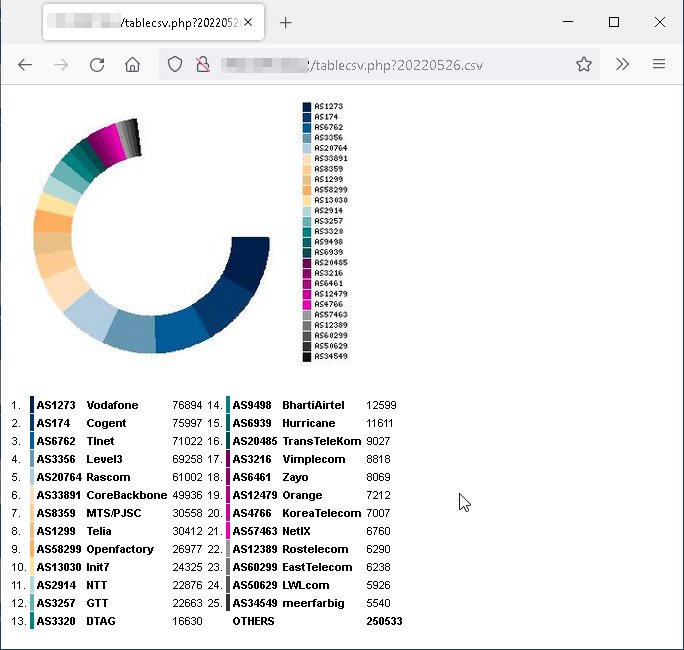Screen dimensions: 684x650
Task: Click the Rostelecom name cell
Action: (x=315, y=549)
